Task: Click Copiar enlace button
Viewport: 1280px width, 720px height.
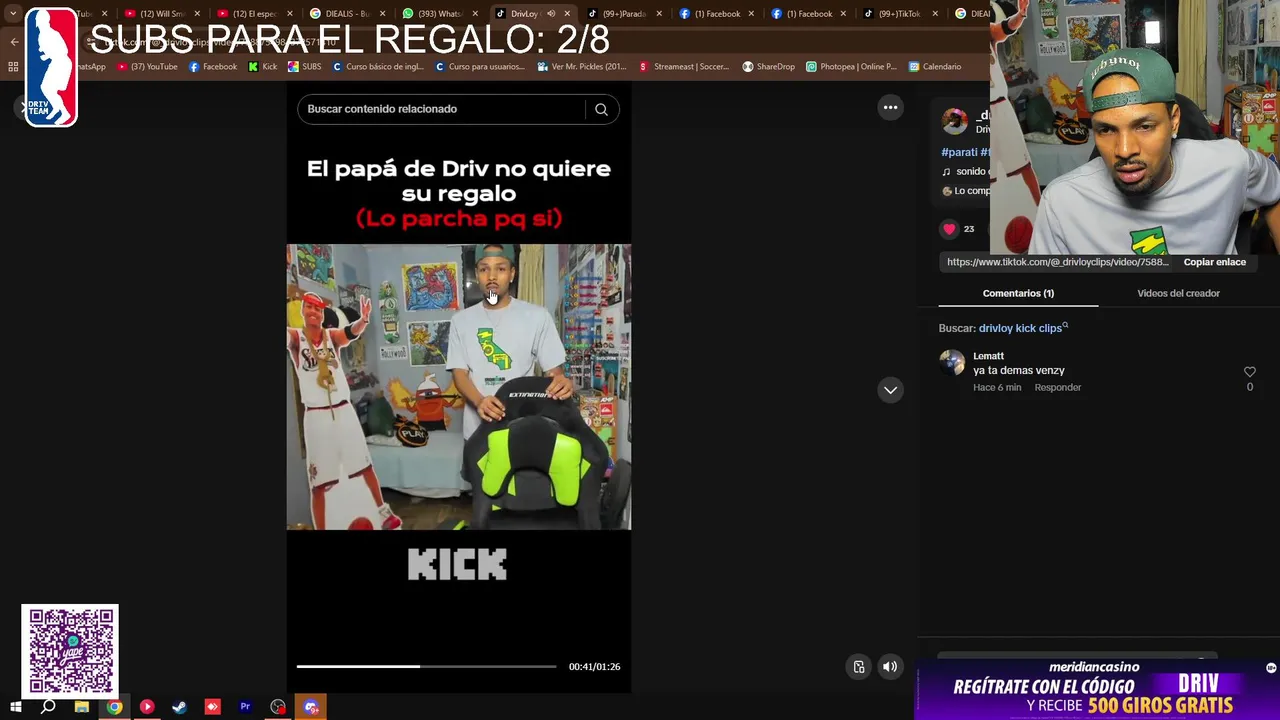Action: pos(1214,262)
